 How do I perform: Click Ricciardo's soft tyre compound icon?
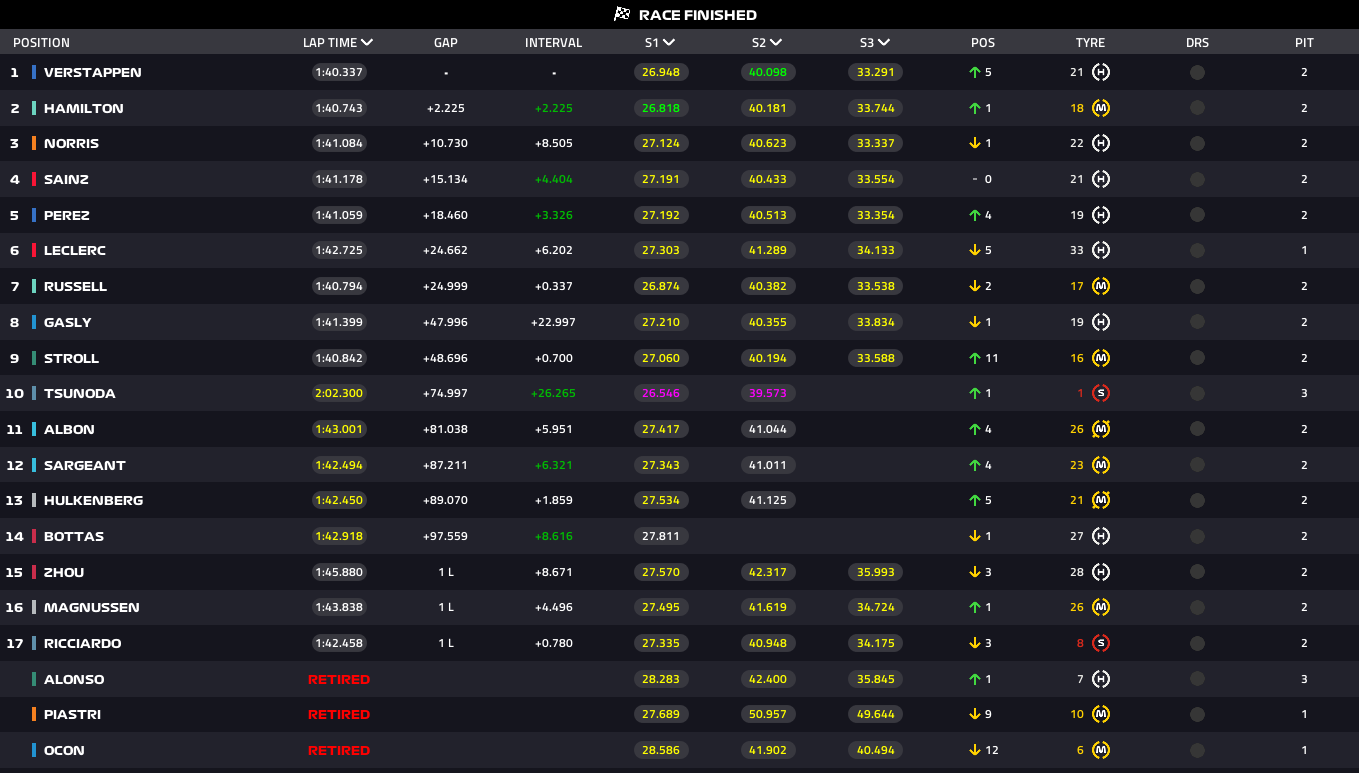click(x=1101, y=643)
